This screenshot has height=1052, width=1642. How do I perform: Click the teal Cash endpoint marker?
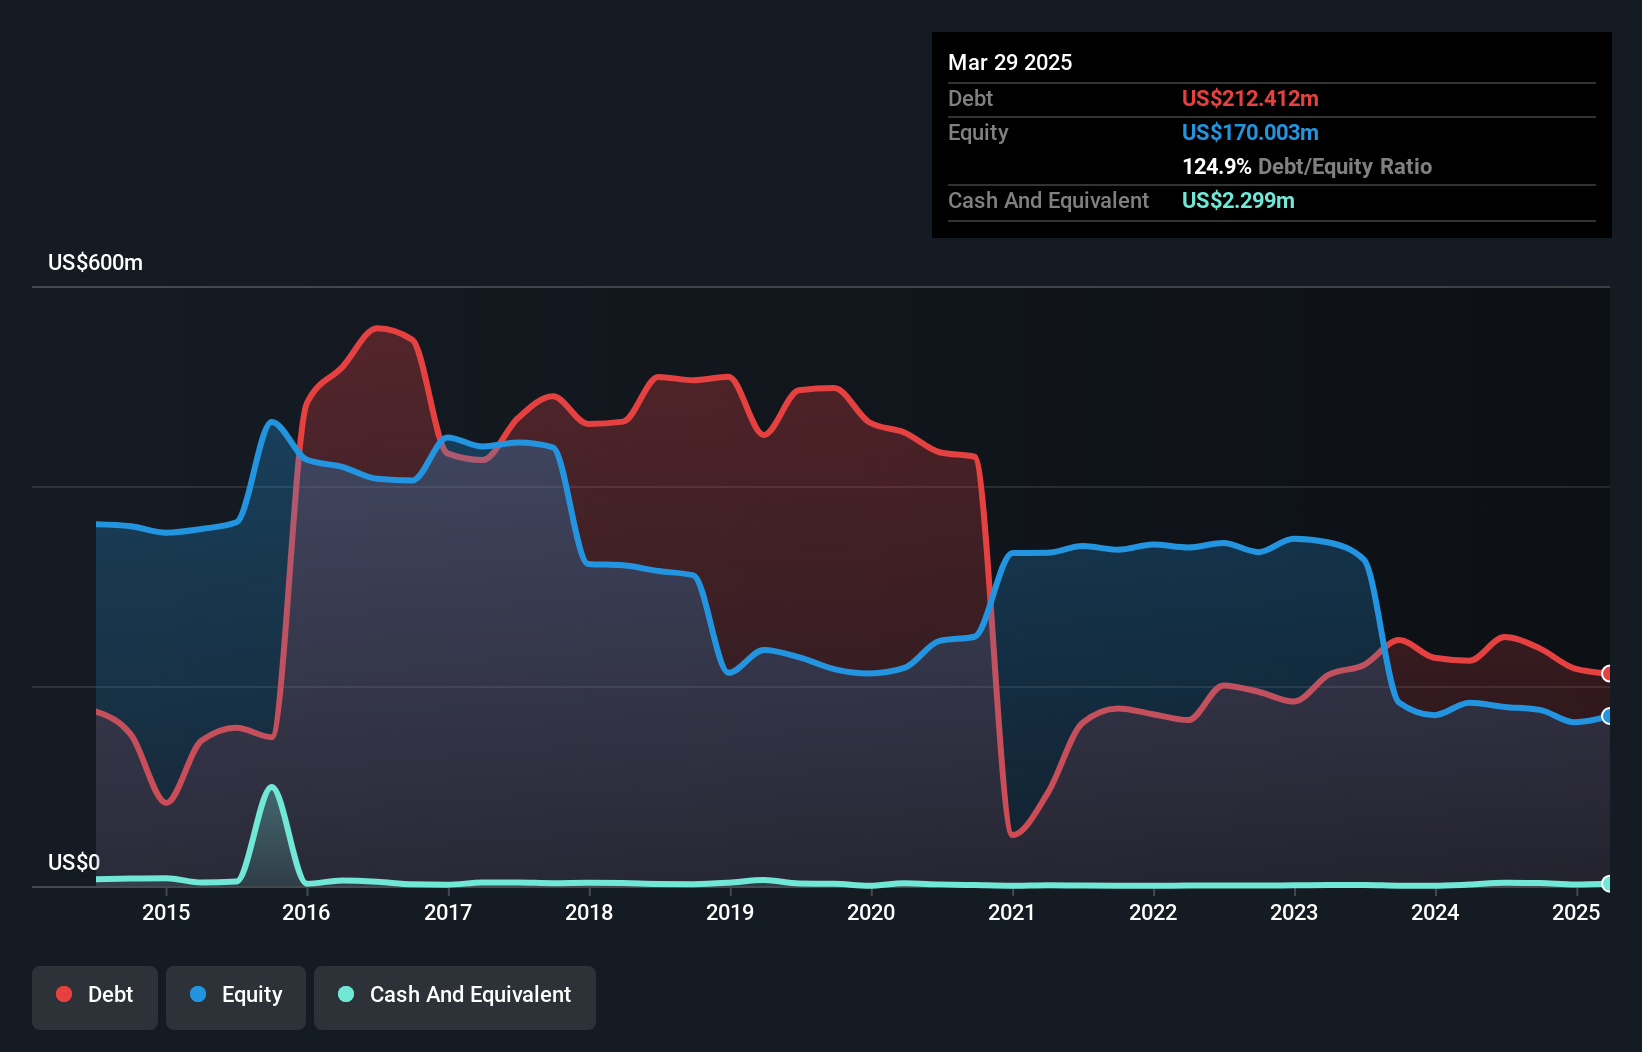pos(1608,884)
